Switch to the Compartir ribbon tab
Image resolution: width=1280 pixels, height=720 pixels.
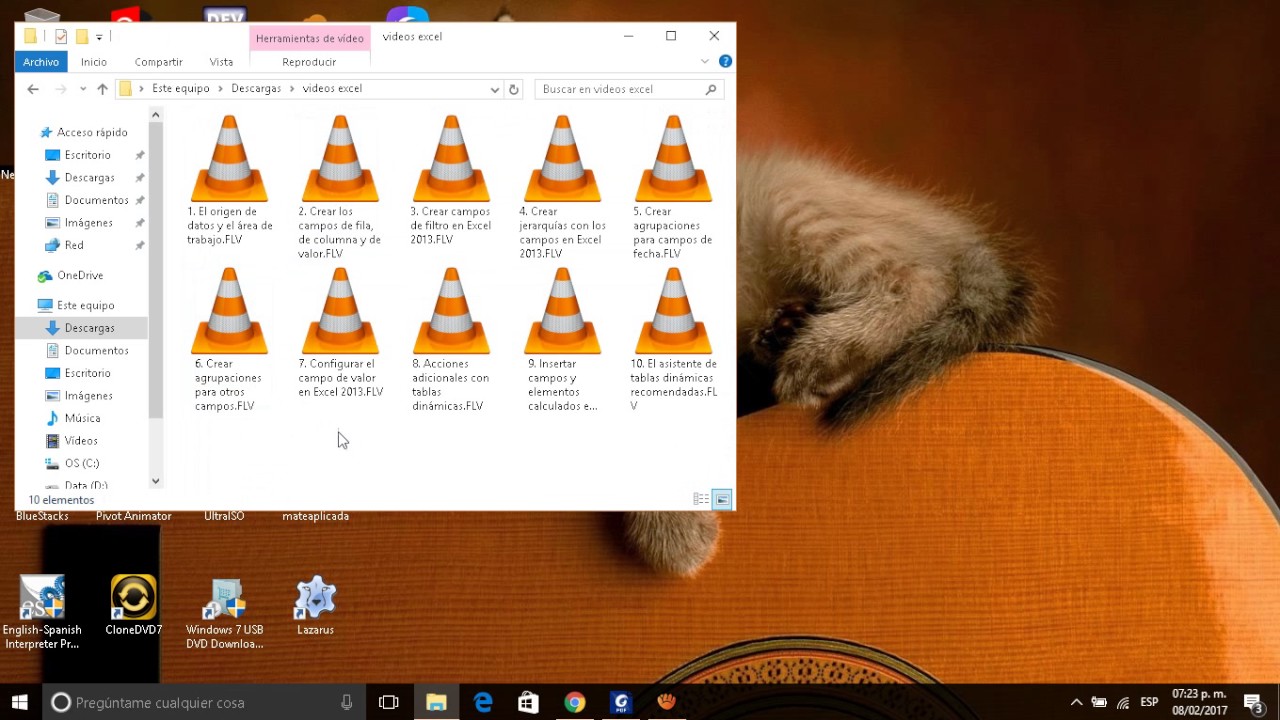coord(159,62)
